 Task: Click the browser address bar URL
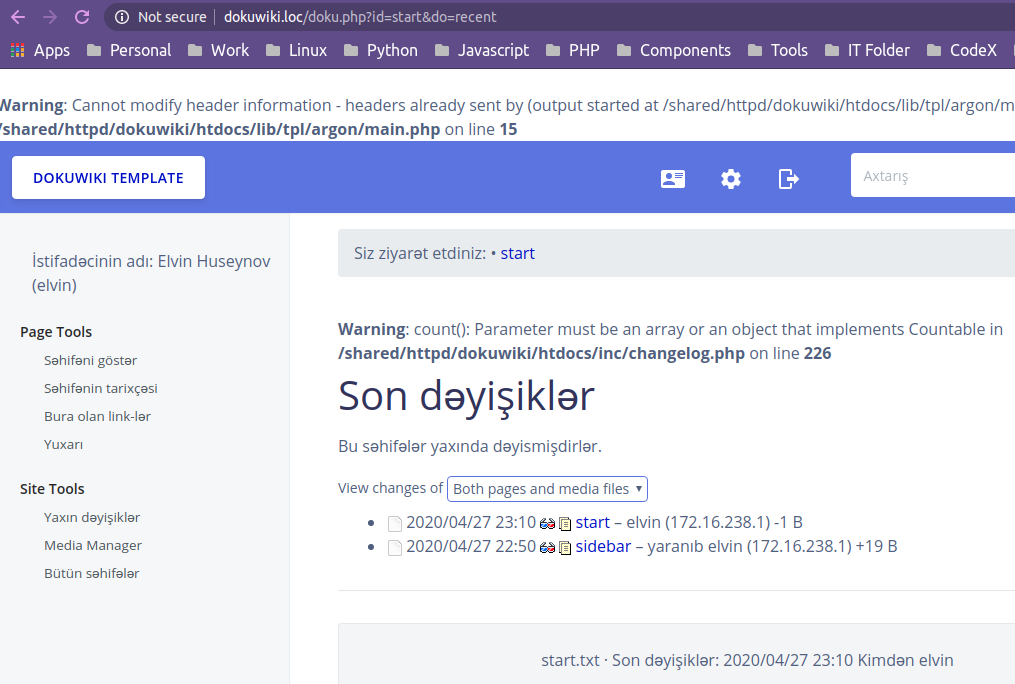360,17
